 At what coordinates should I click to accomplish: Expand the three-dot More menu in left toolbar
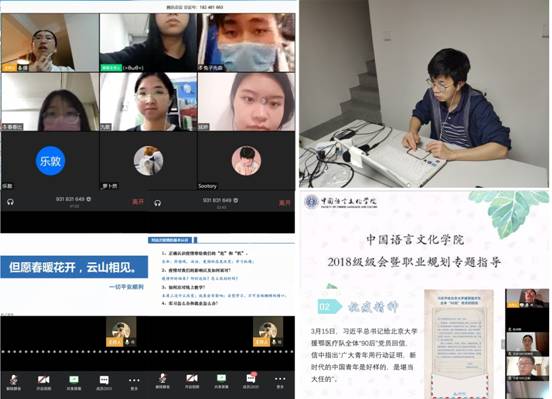coord(134,380)
